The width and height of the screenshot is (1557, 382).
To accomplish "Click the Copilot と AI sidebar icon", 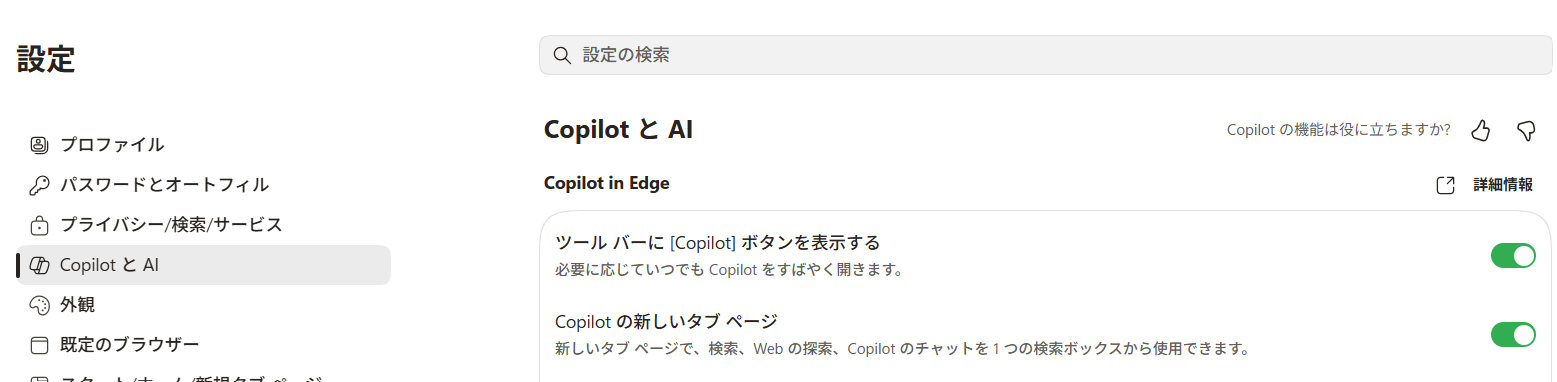I will pos(40,265).
